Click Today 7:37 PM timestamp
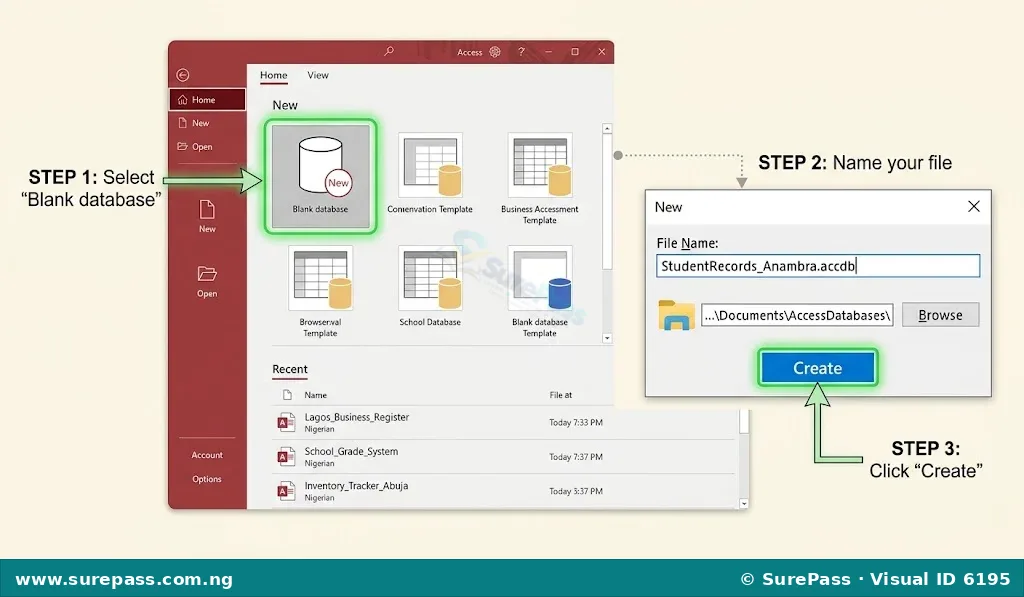 576,457
